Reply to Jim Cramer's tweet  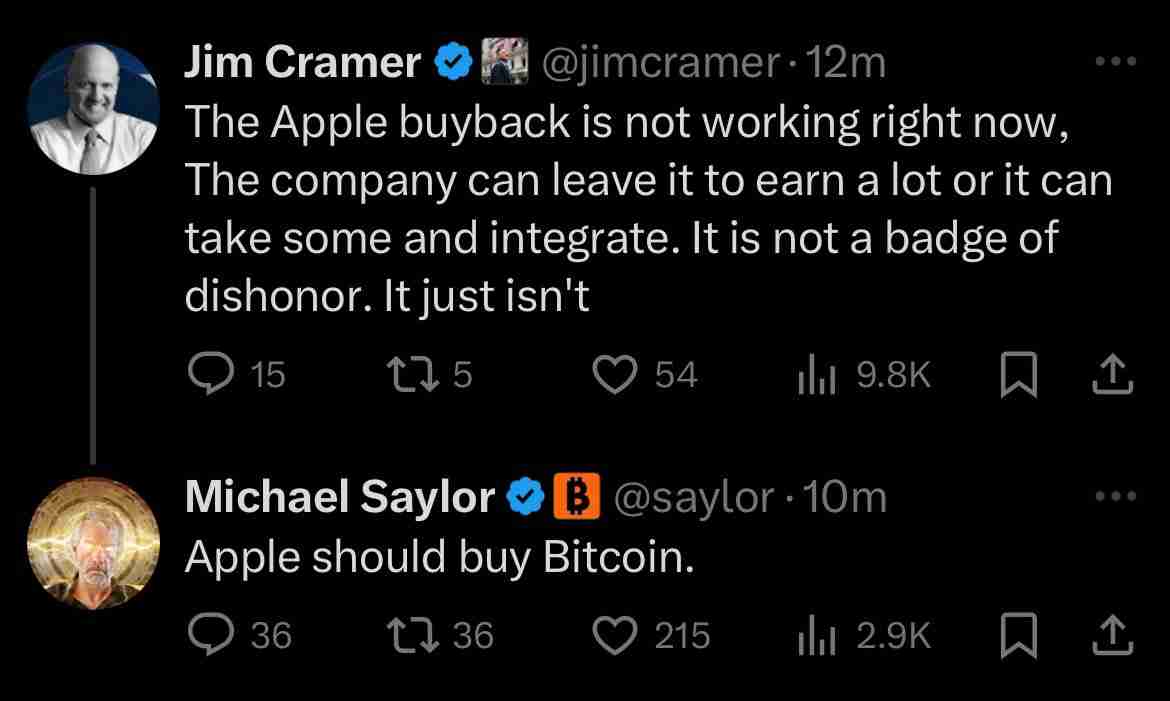click(212, 374)
